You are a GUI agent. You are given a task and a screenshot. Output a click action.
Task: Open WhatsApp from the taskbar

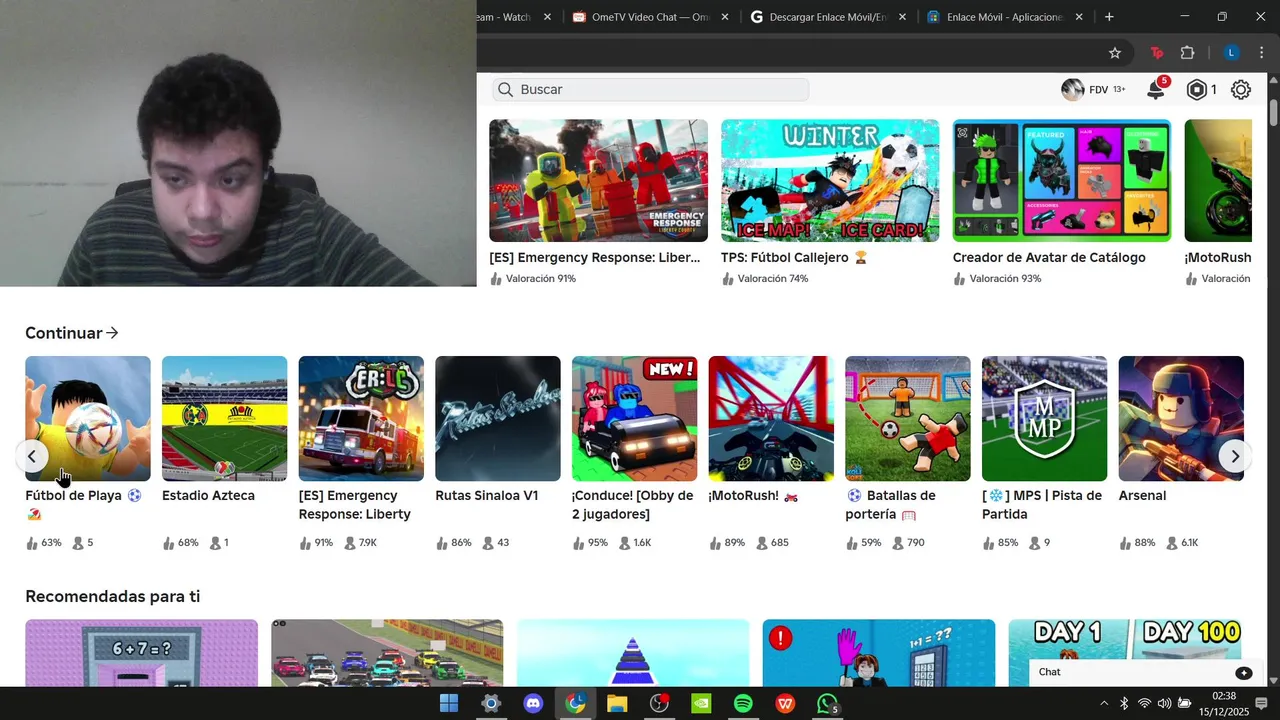(827, 704)
